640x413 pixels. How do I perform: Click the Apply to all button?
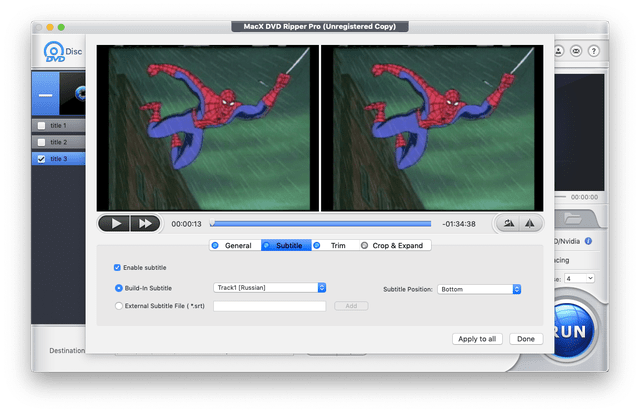[476, 339]
